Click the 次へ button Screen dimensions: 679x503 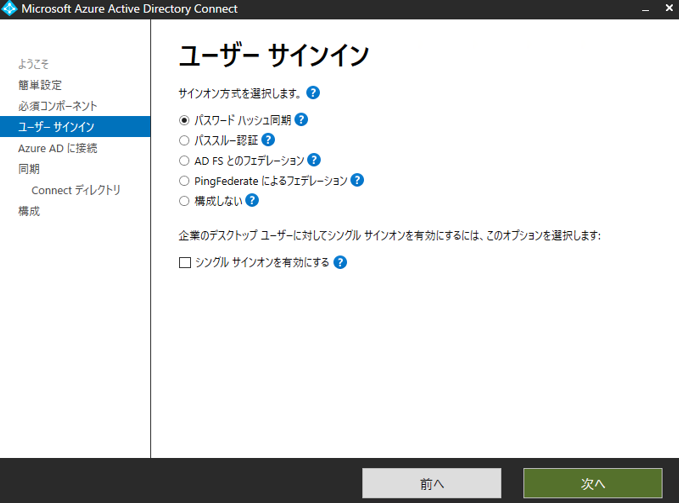(x=593, y=483)
